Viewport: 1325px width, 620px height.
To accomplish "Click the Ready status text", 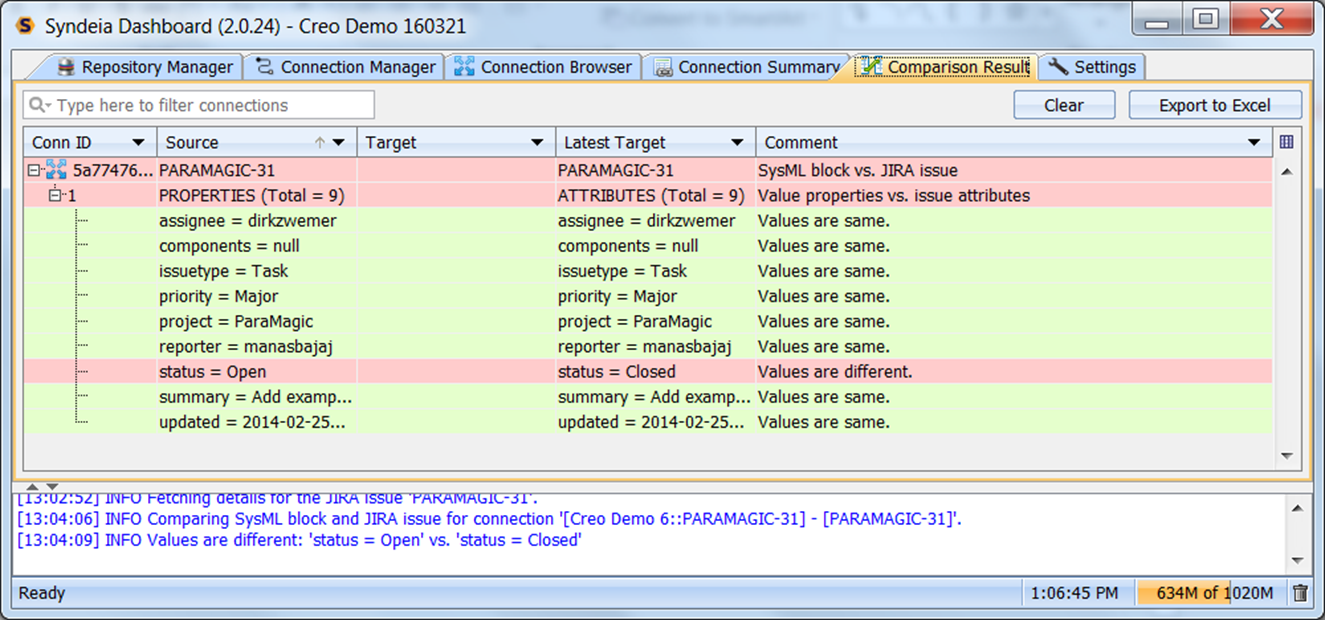I will 42,593.
